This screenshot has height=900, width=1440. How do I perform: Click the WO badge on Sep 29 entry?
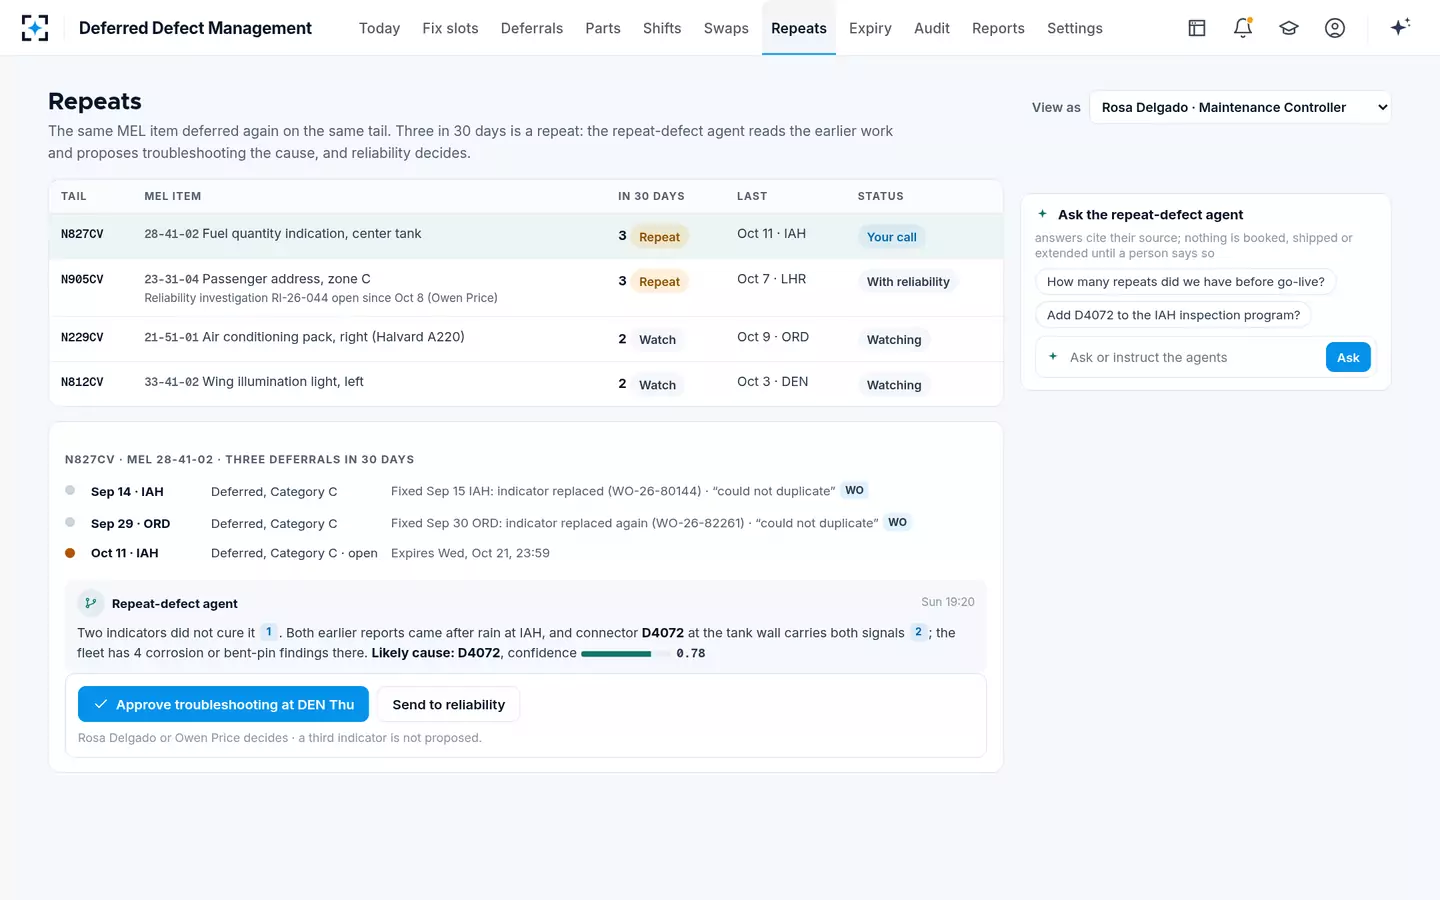pyautogui.click(x=897, y=522)
